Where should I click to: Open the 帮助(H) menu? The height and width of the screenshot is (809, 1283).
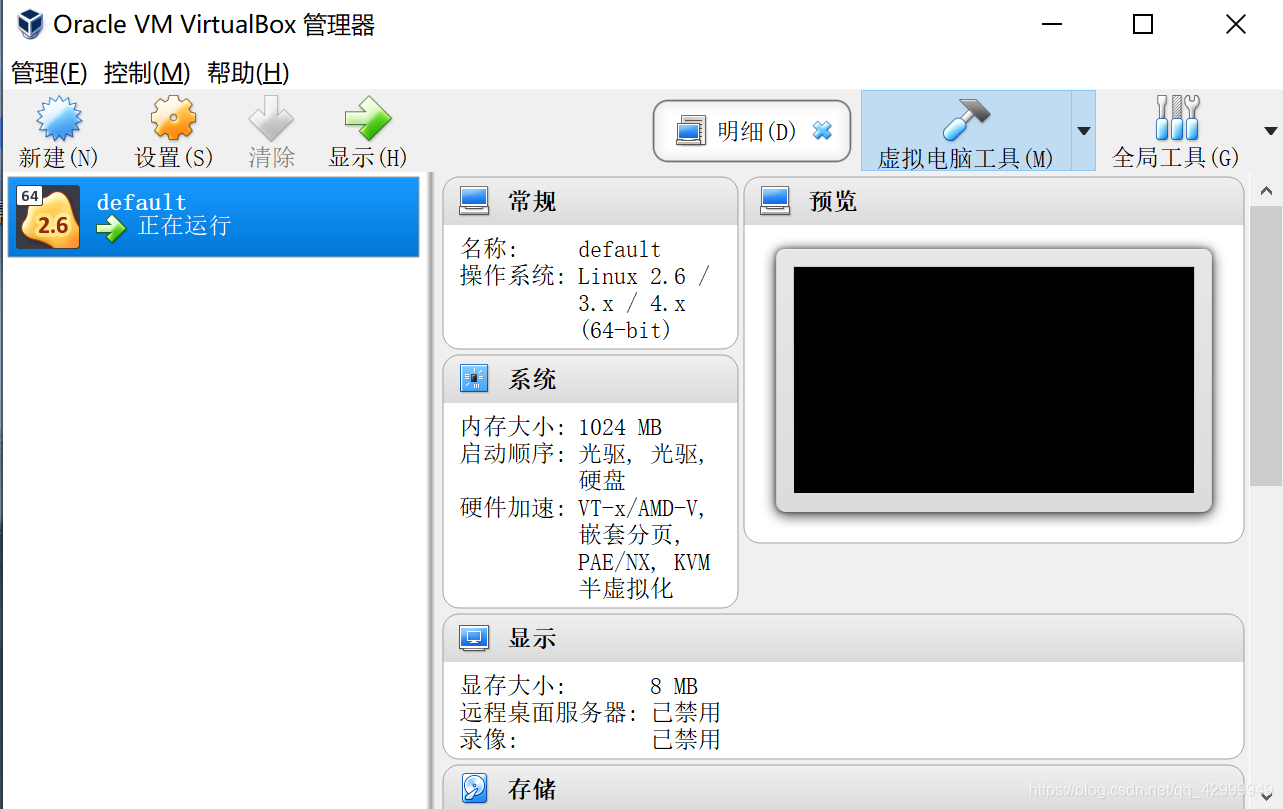pyautogui.click(x=248, y=73)
